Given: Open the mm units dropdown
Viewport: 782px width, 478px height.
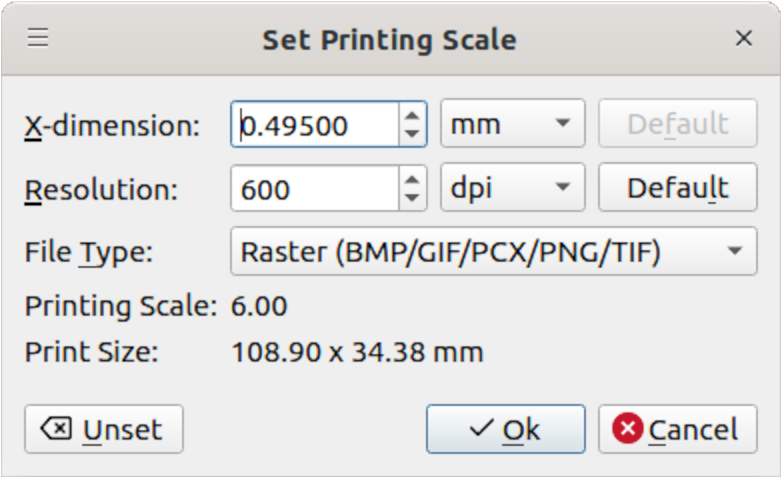Looking at the screenshot, I should pyautogui.click(x=513, y=125).
